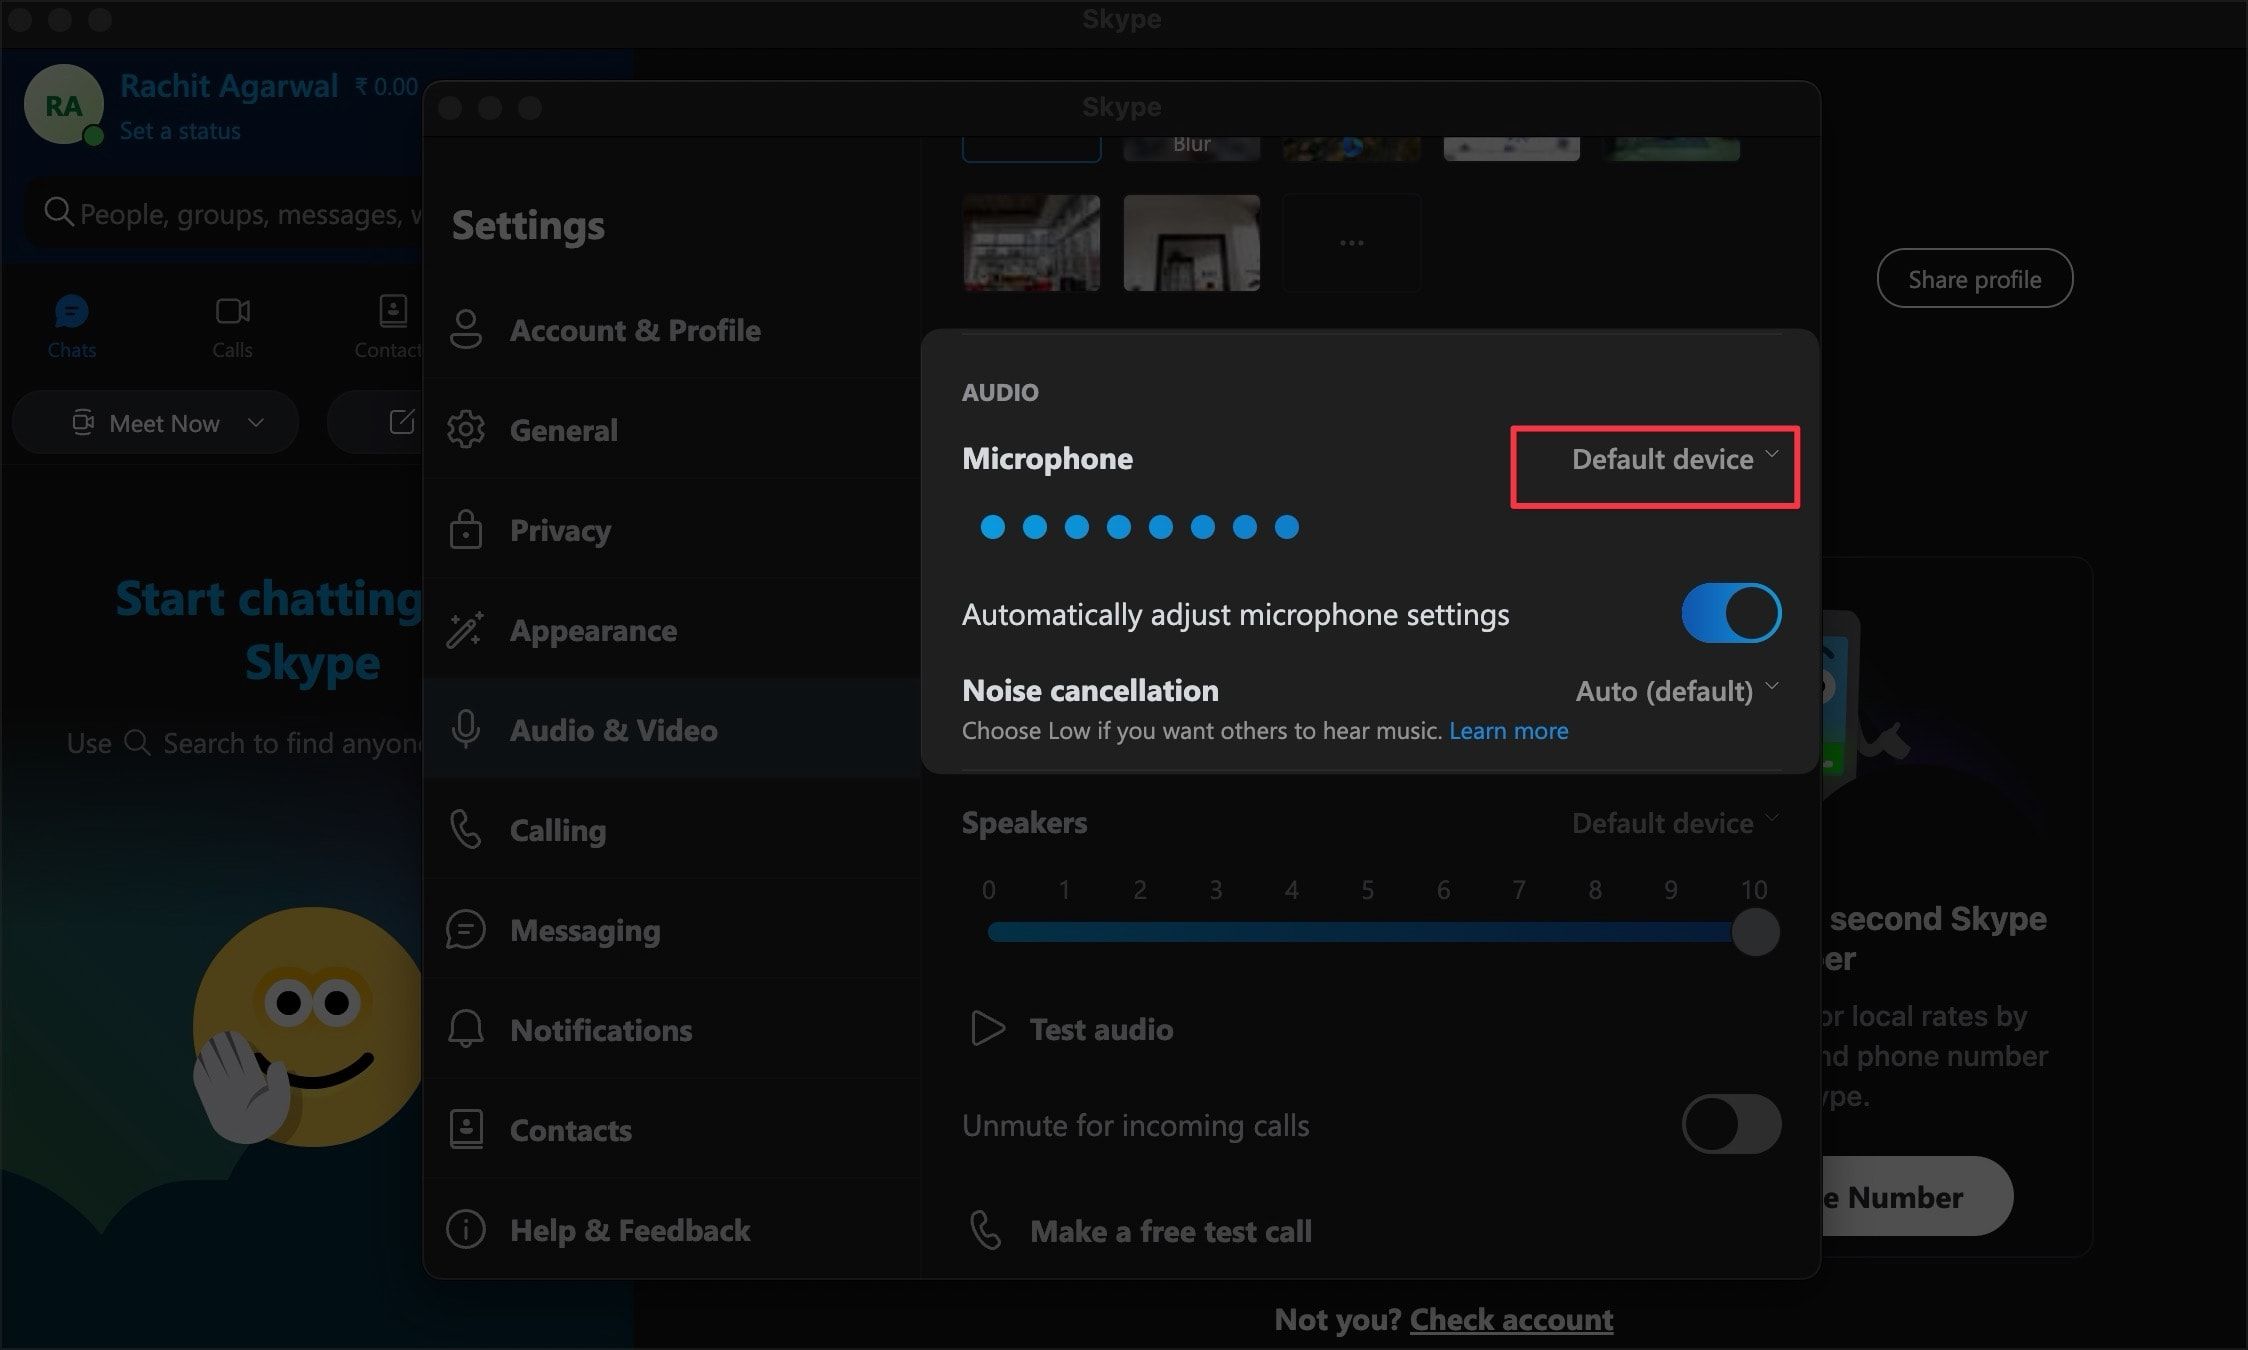Select the General settings gear icon
This screenshot has width=2248, height=1350.
click(466, 429)
